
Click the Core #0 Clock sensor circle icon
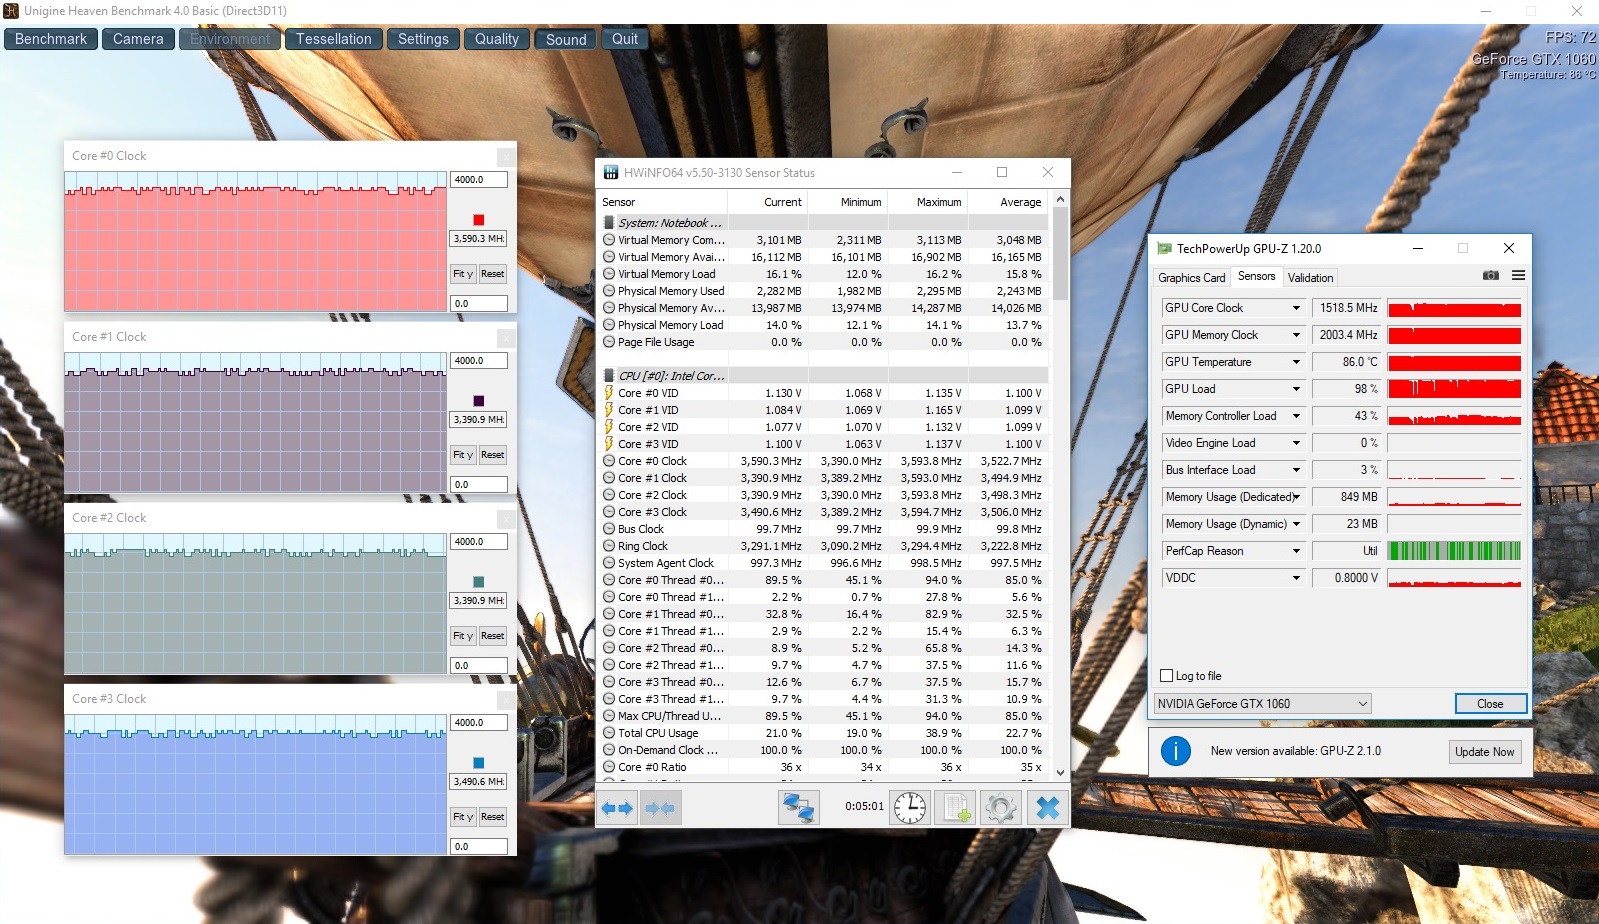[x=609, y=461]
